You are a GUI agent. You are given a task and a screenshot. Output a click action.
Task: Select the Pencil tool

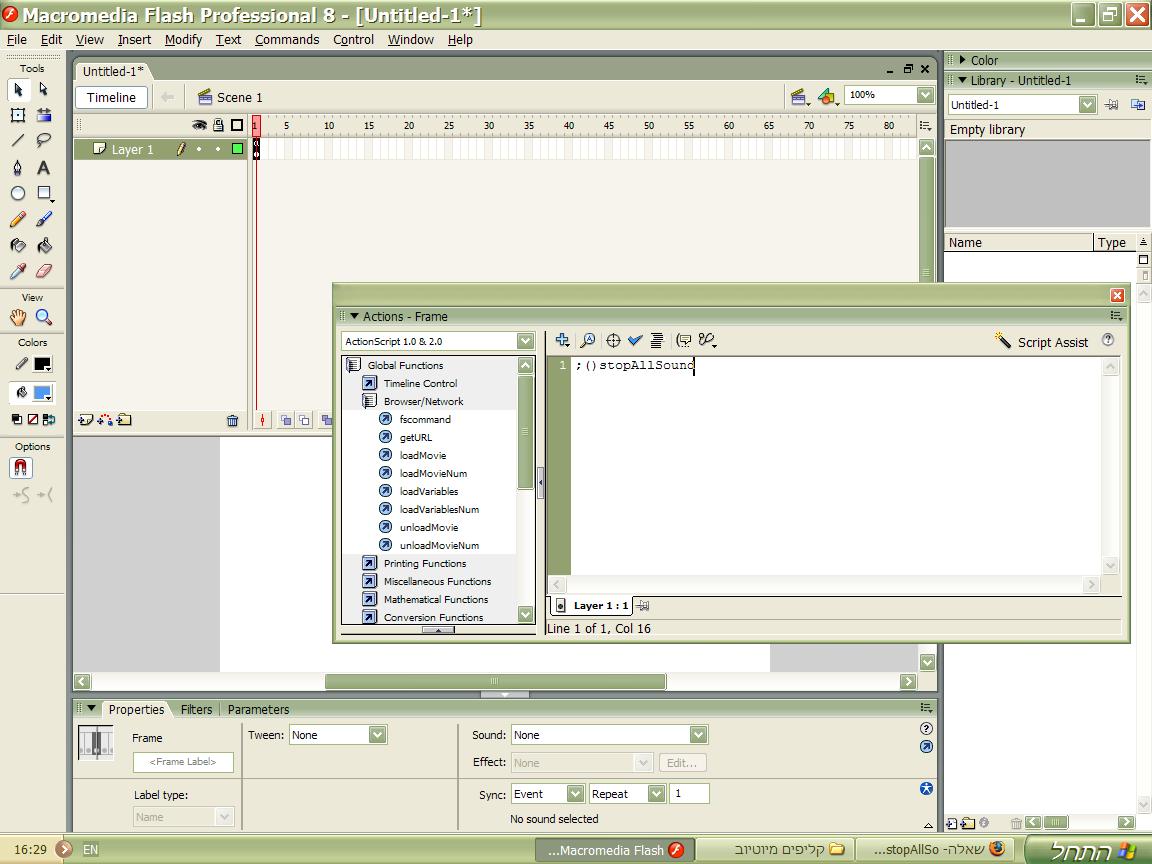18,220
